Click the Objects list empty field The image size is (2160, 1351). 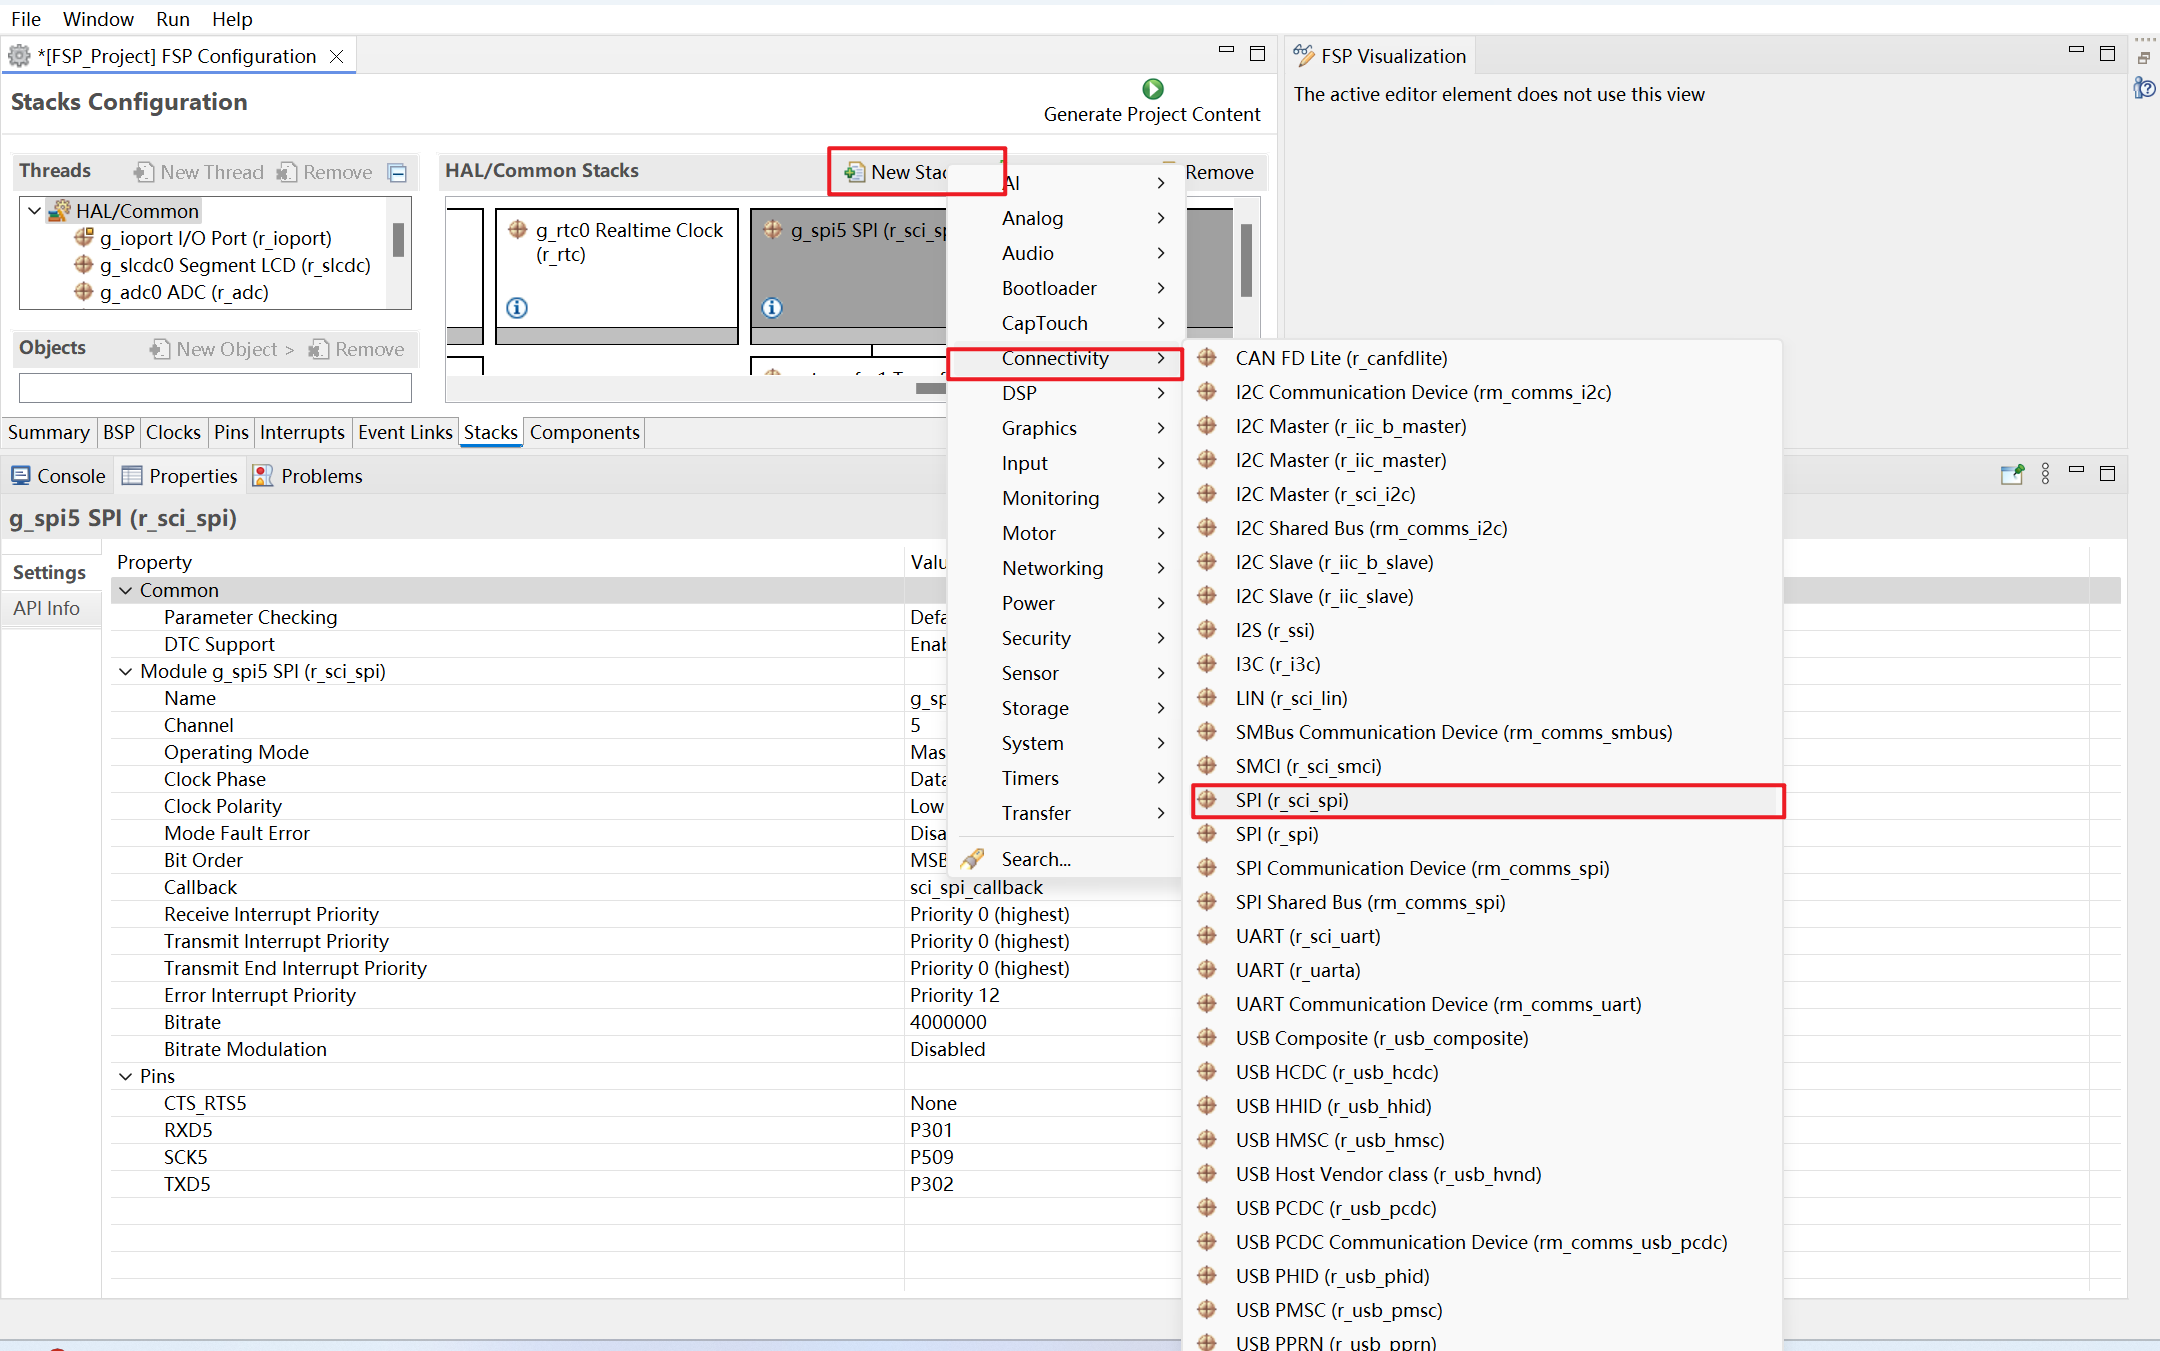pos(215,387)
